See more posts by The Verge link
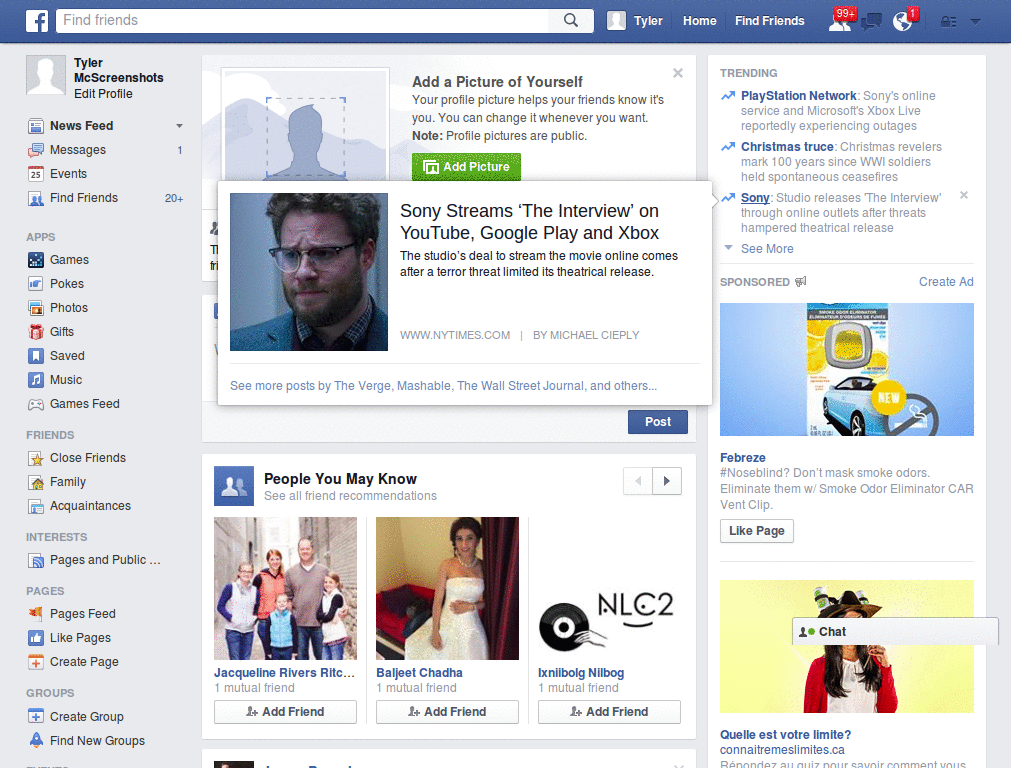 (443, 386)
